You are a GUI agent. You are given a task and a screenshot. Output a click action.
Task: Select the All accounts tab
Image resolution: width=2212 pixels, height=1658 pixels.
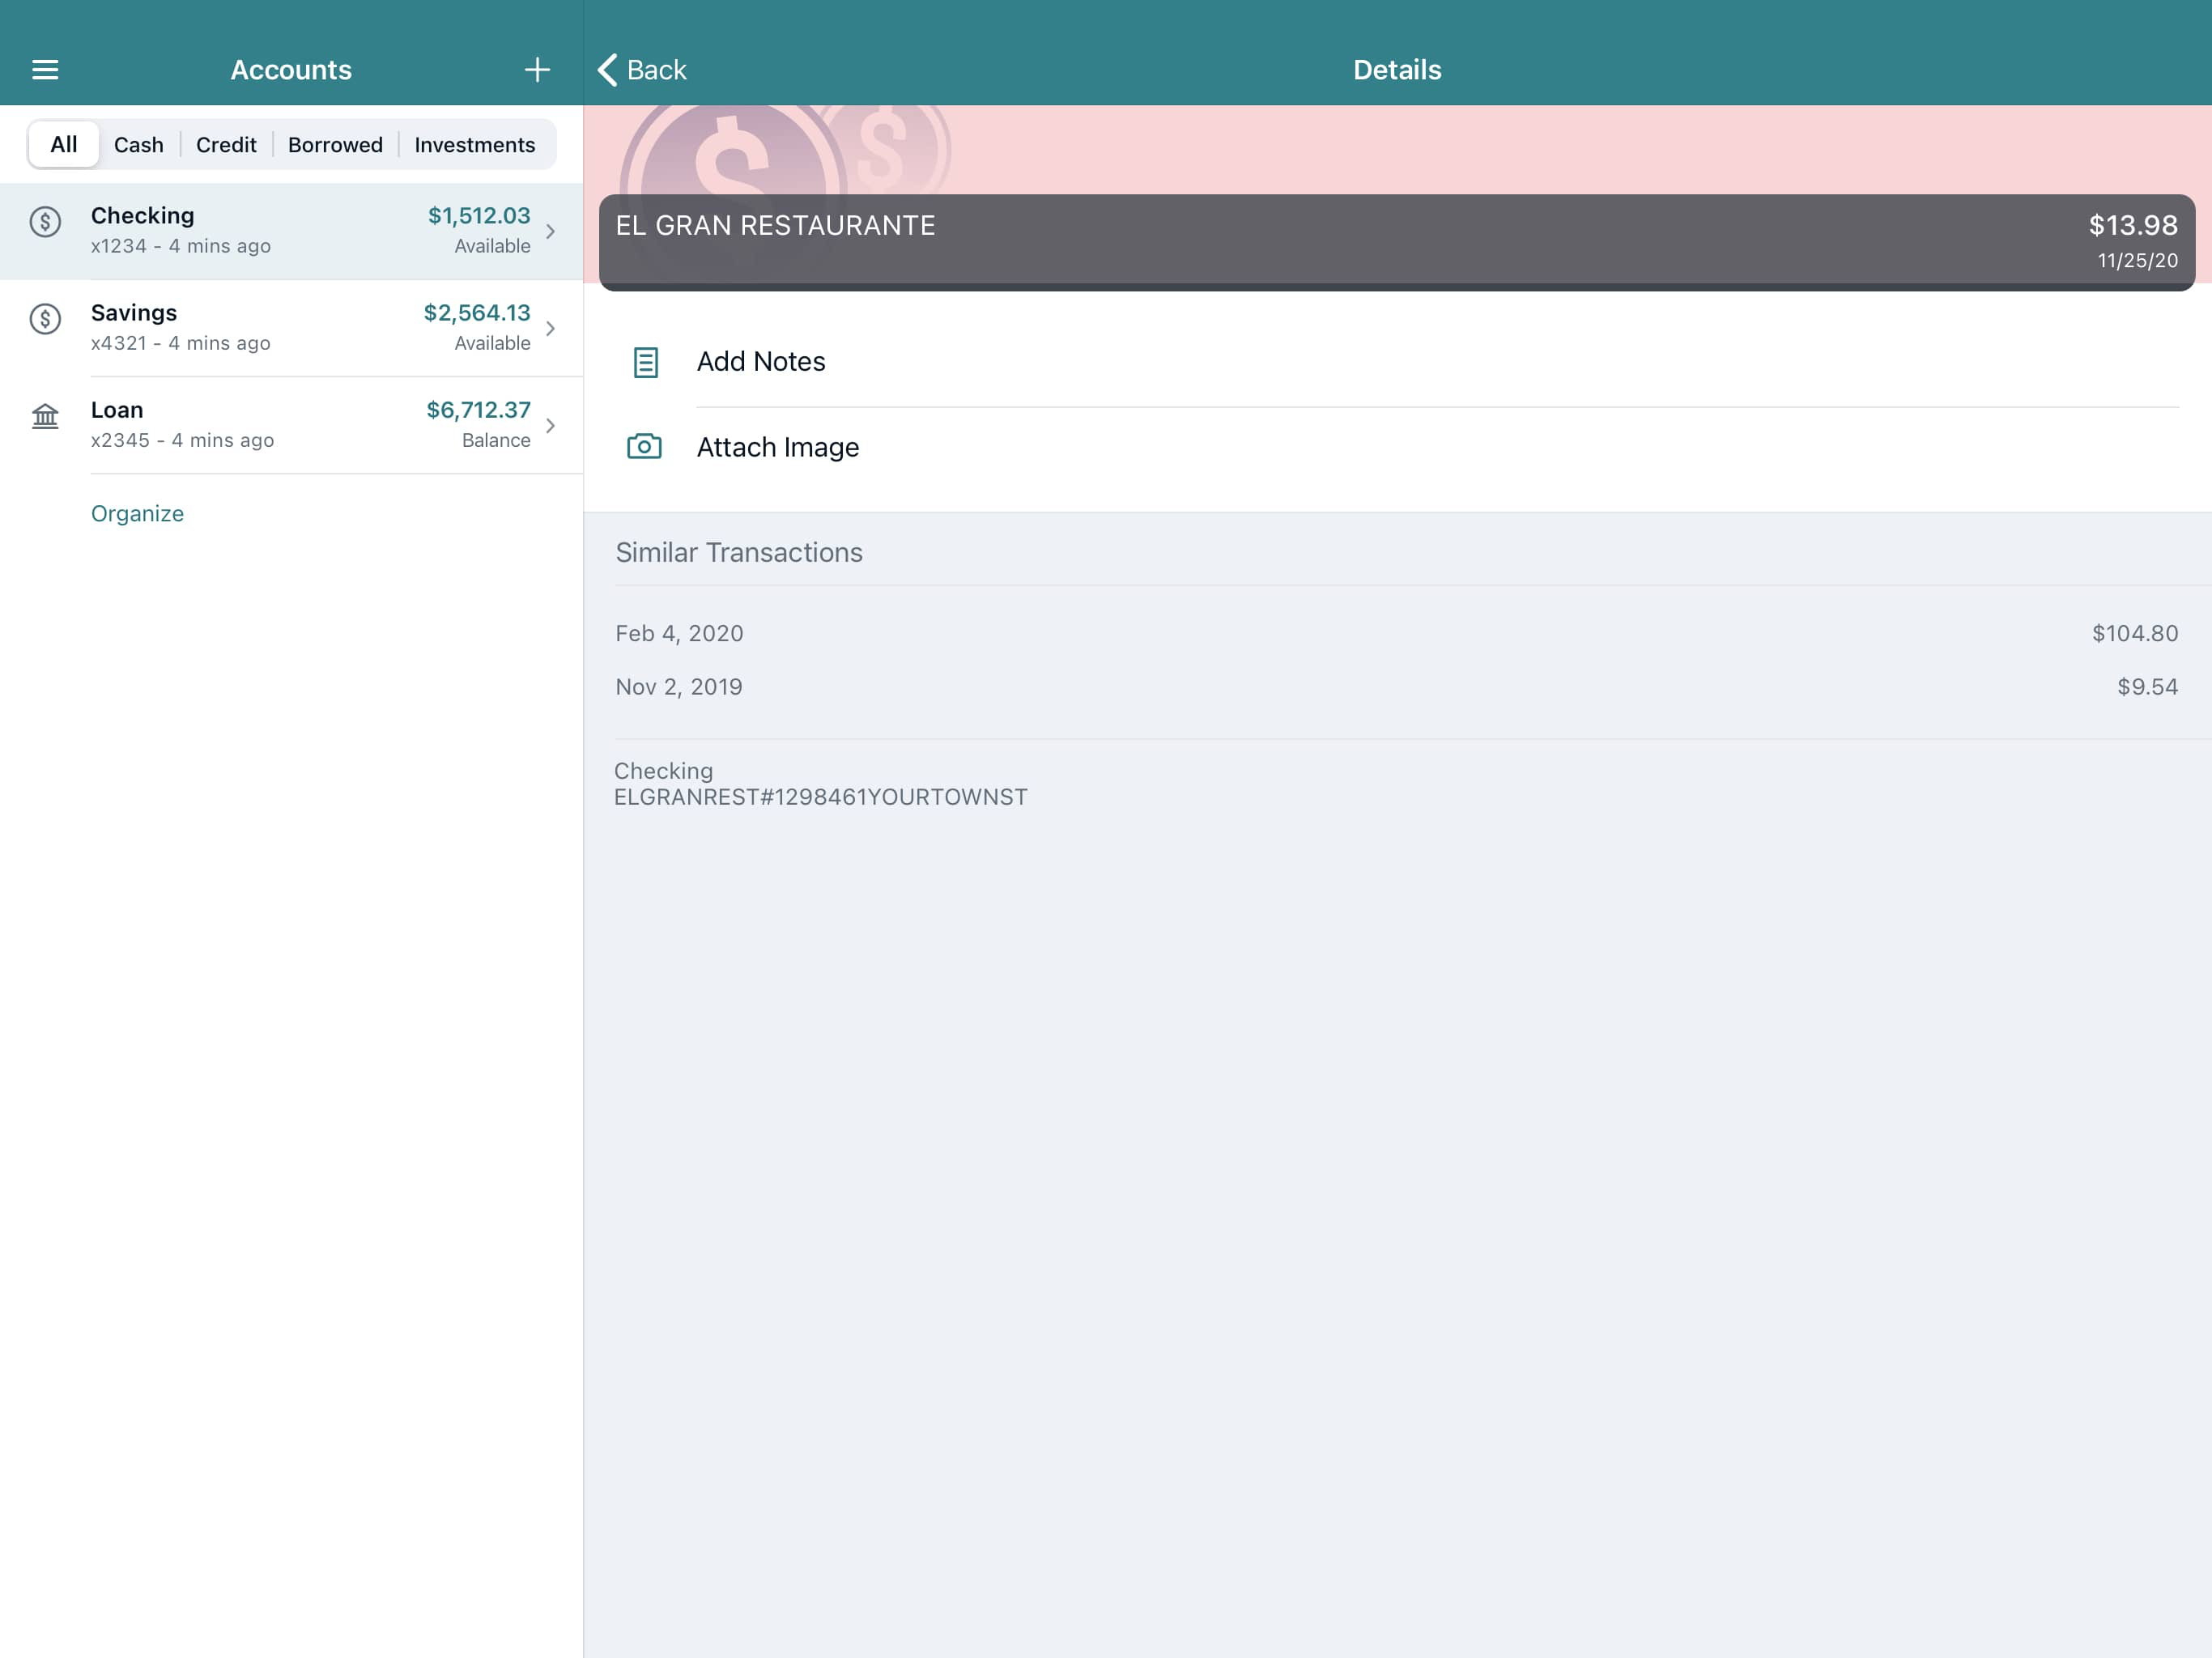pos(63,145)
